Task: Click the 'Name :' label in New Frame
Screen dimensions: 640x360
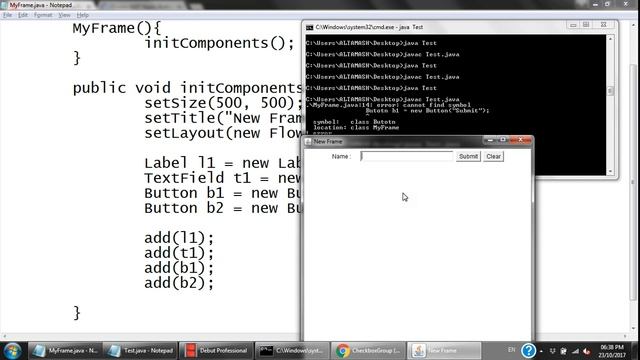Action: pyautogui.click(x=341, y=156)
